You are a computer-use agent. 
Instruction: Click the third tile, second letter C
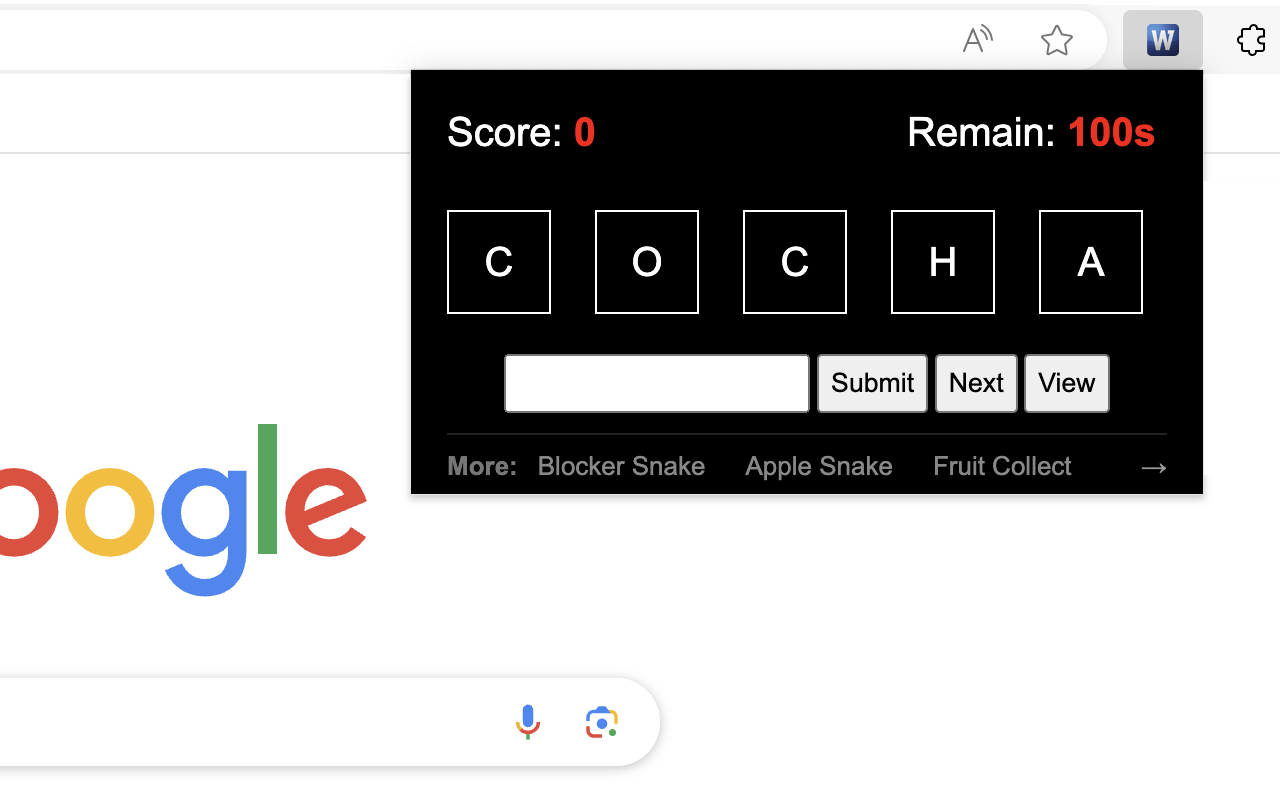(795, 262)
